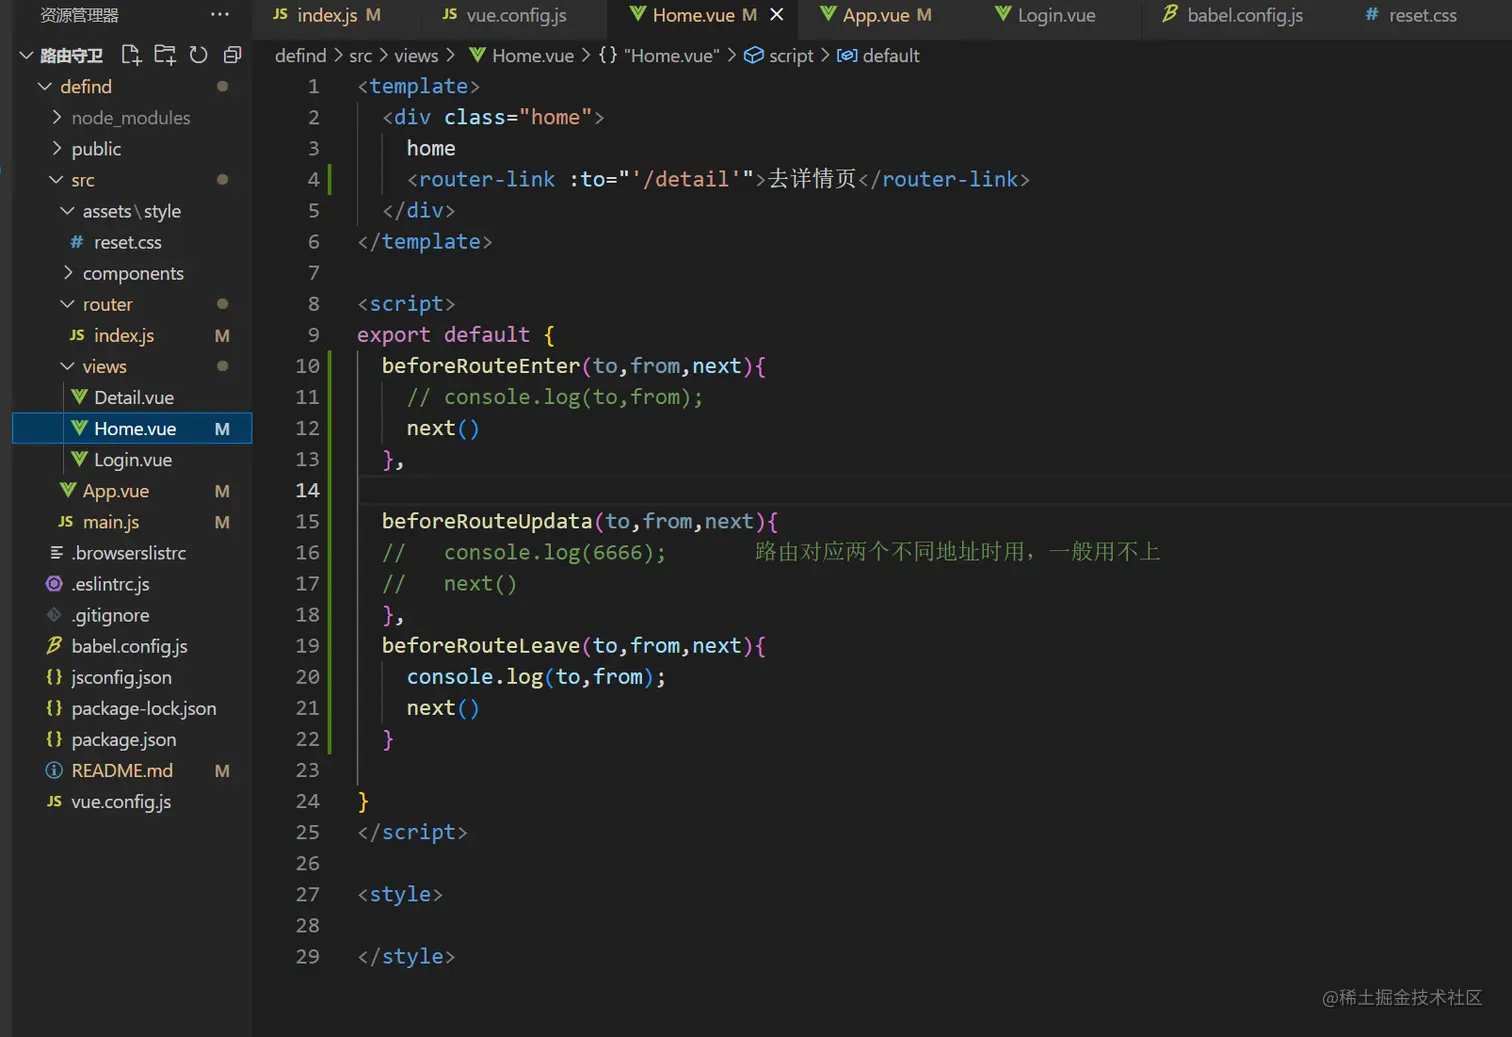This screenshot has width=1512, height=1037.
Task: Click the New File icon in explorer header
Action: [131, 55]
